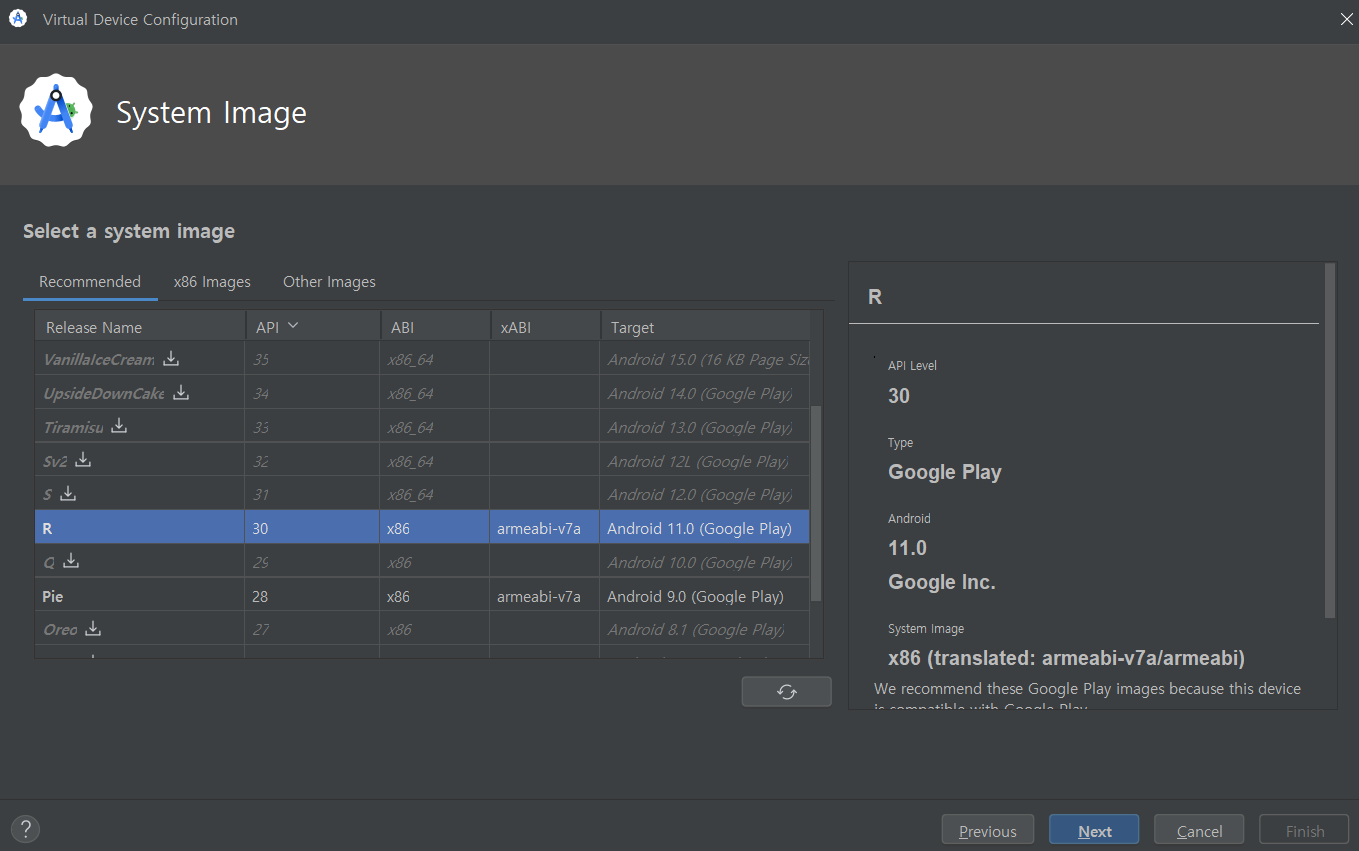Click API 30 cell in R row
This screenshot has width=1359, height=851.
312,528
